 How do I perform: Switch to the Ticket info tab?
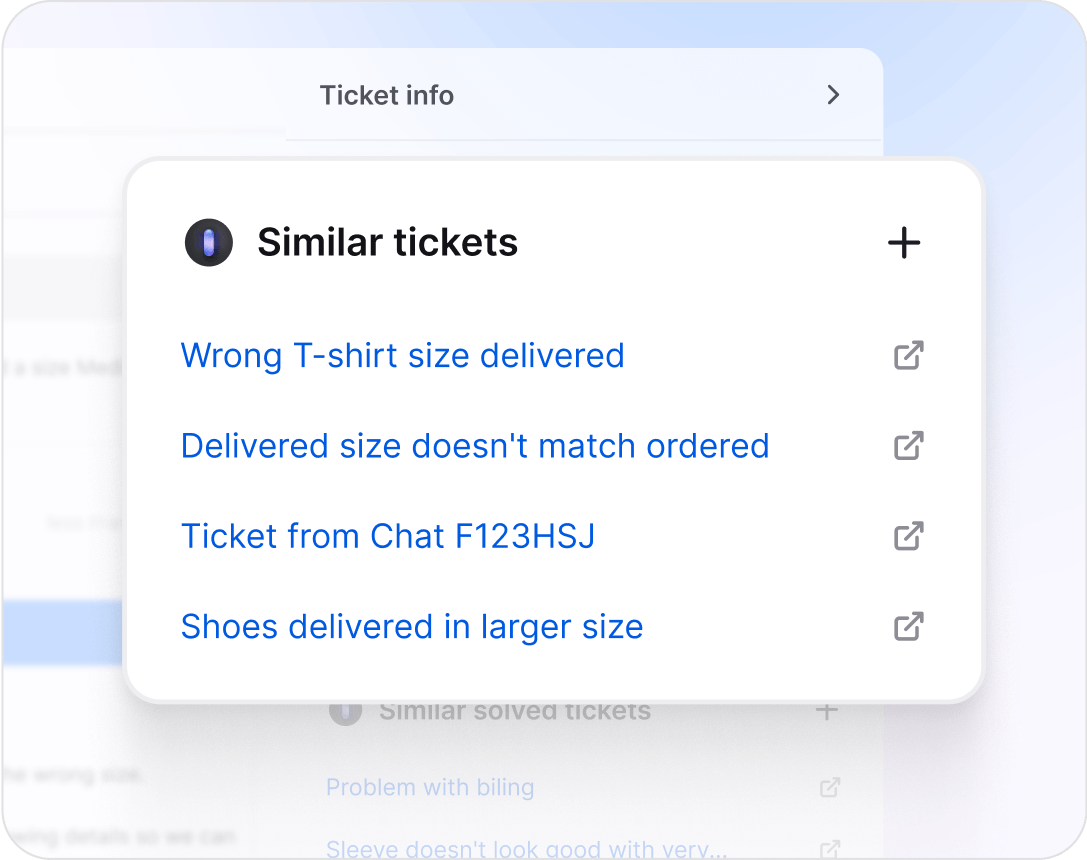point(386,95)
